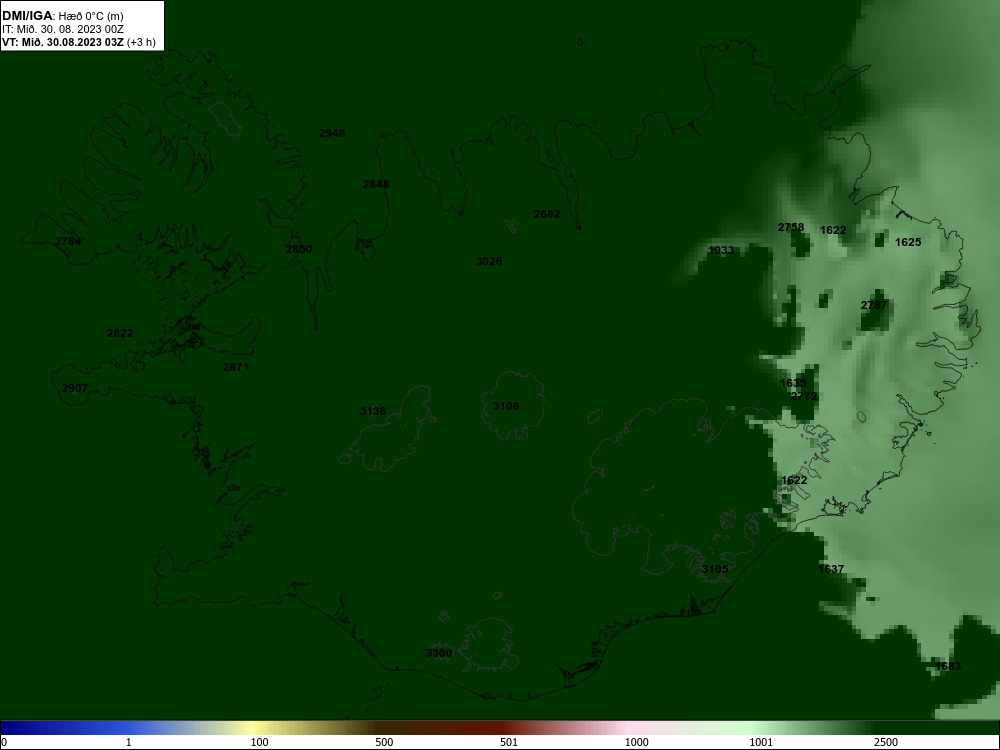Click the 1000 label on the color scale
This screenshot has height=750, width=1000.
tap(636, 742)
